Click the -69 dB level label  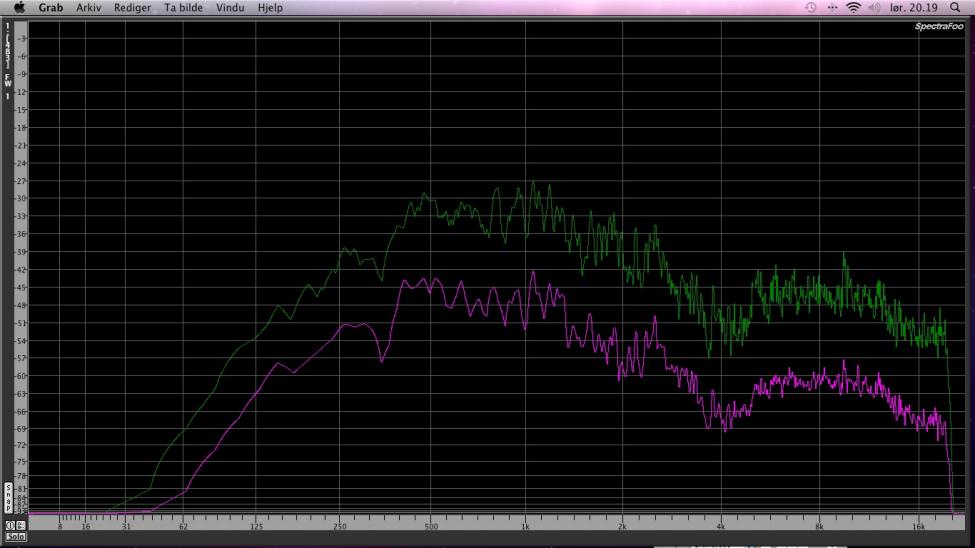[22, 429]
